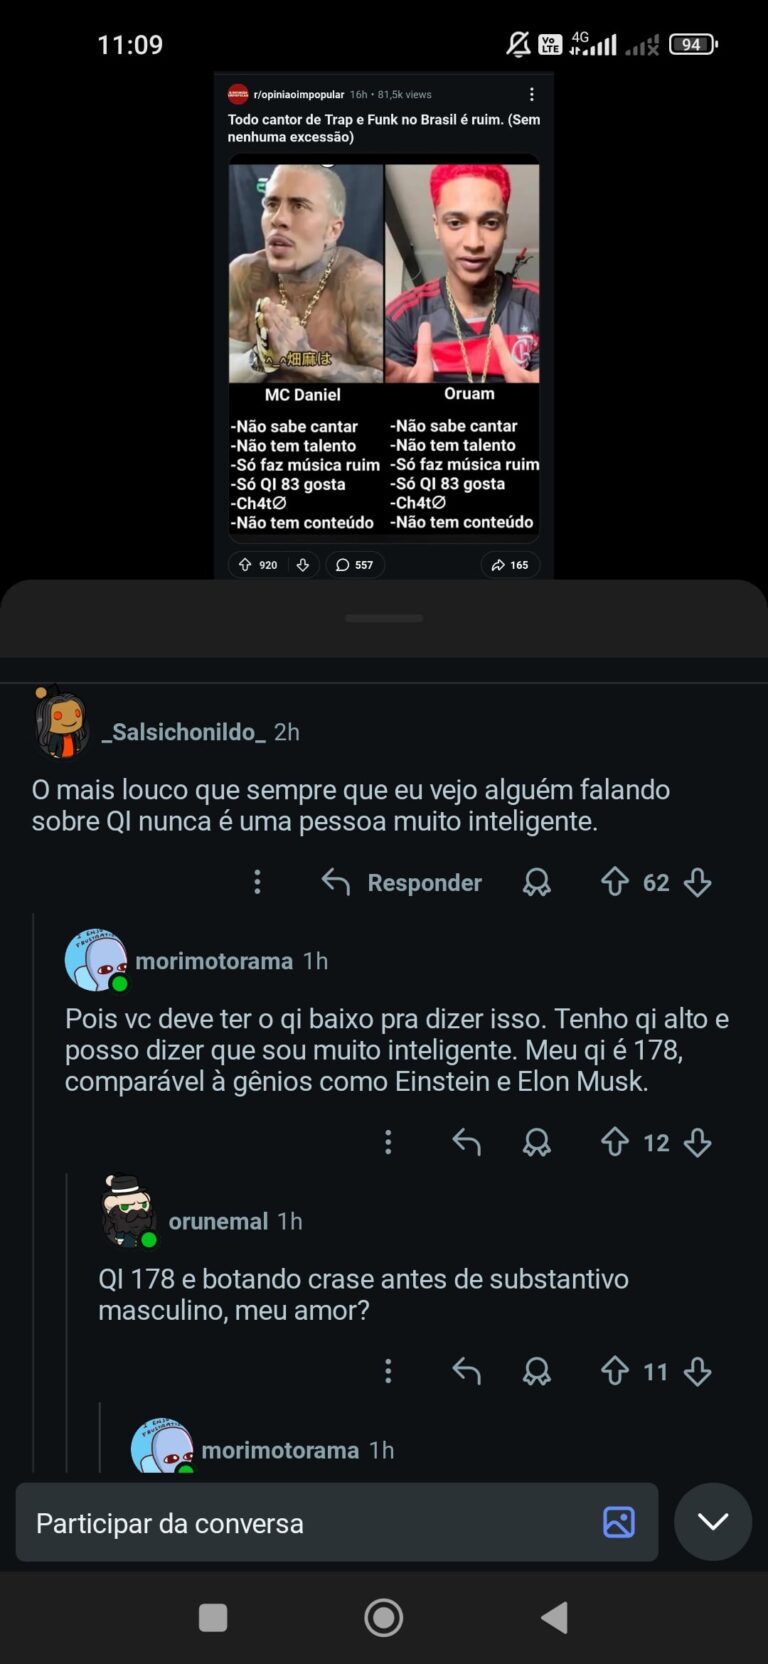Award morimotorama's comment
Image resolution: width=768 pixels, height=1664 pixels.
pyautogui.click(x=537, y=1142)
